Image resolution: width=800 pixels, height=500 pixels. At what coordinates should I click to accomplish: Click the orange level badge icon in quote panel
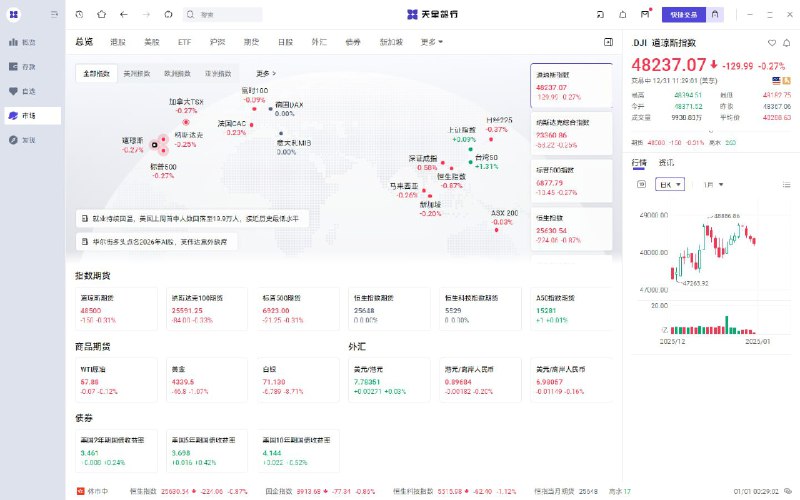click(x=786, y=81)
